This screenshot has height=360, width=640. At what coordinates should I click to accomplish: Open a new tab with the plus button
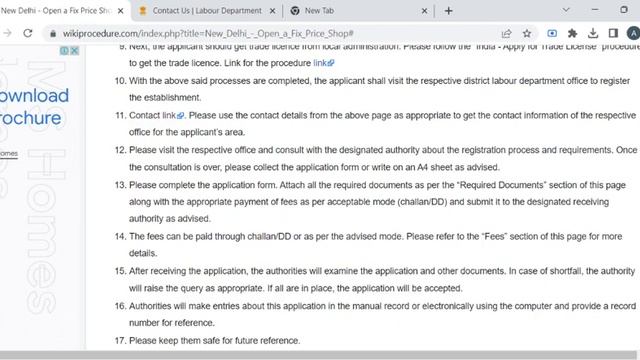pos(449,11)
